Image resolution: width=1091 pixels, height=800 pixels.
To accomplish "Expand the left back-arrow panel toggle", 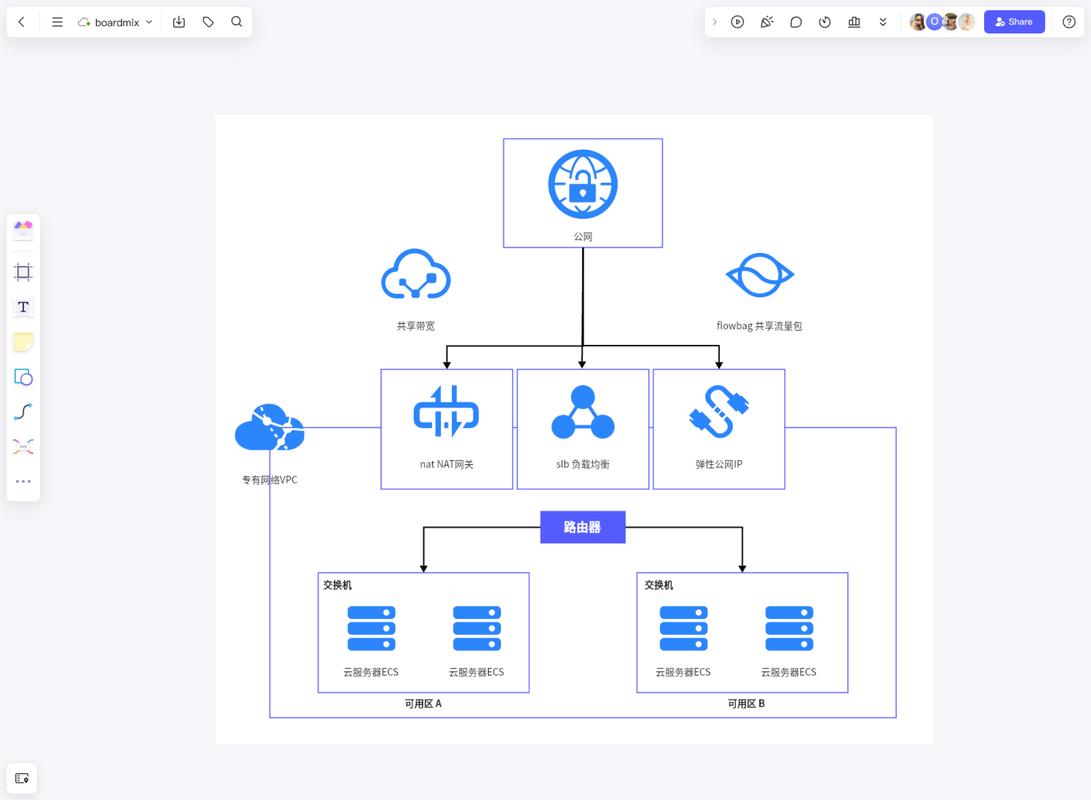I will (x=21, y=21).
